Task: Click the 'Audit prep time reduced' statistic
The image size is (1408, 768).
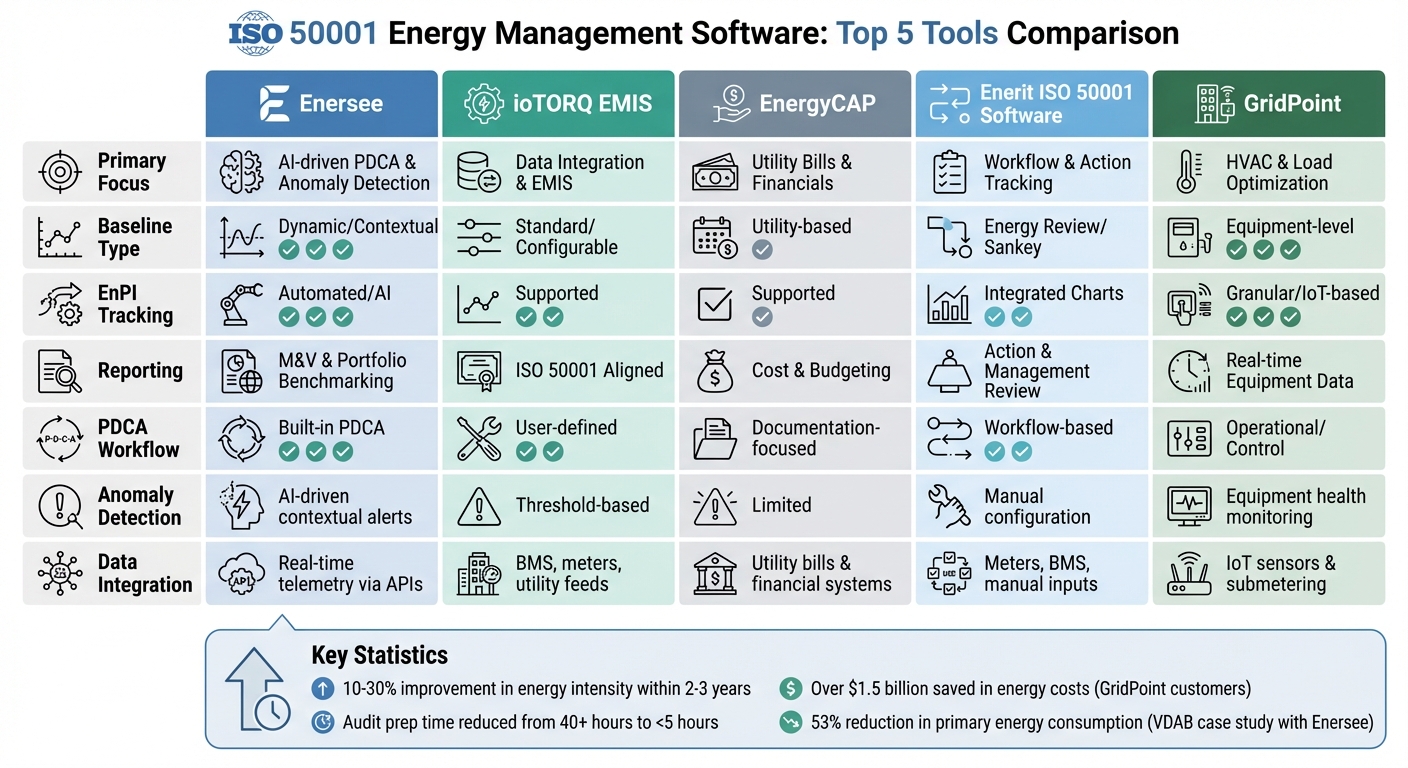Action: coord(531,722)
